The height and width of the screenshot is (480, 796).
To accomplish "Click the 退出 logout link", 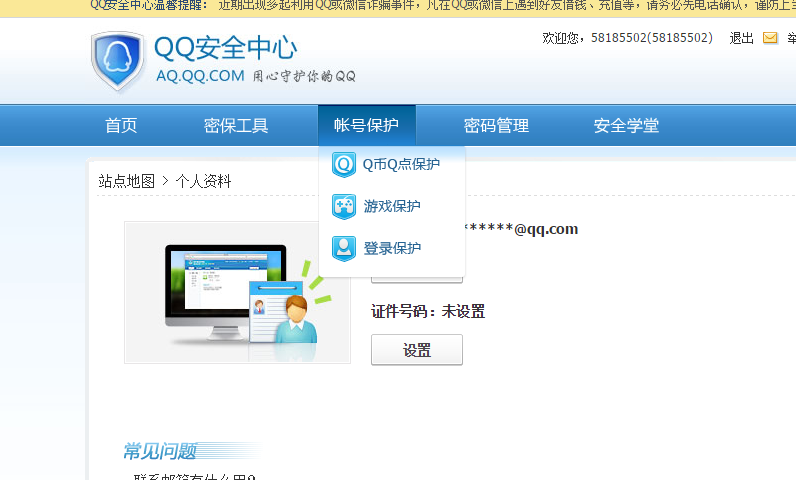I will point(741,38).
